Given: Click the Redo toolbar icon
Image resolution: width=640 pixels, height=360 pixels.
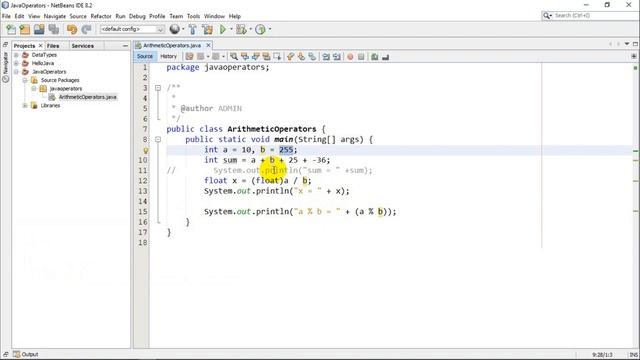Looking at the screenshot, I should pos(86,29).
